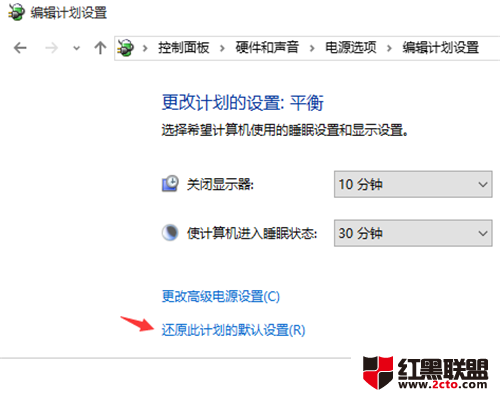Click the Back arrow navigation button

(x=20, y=48)
